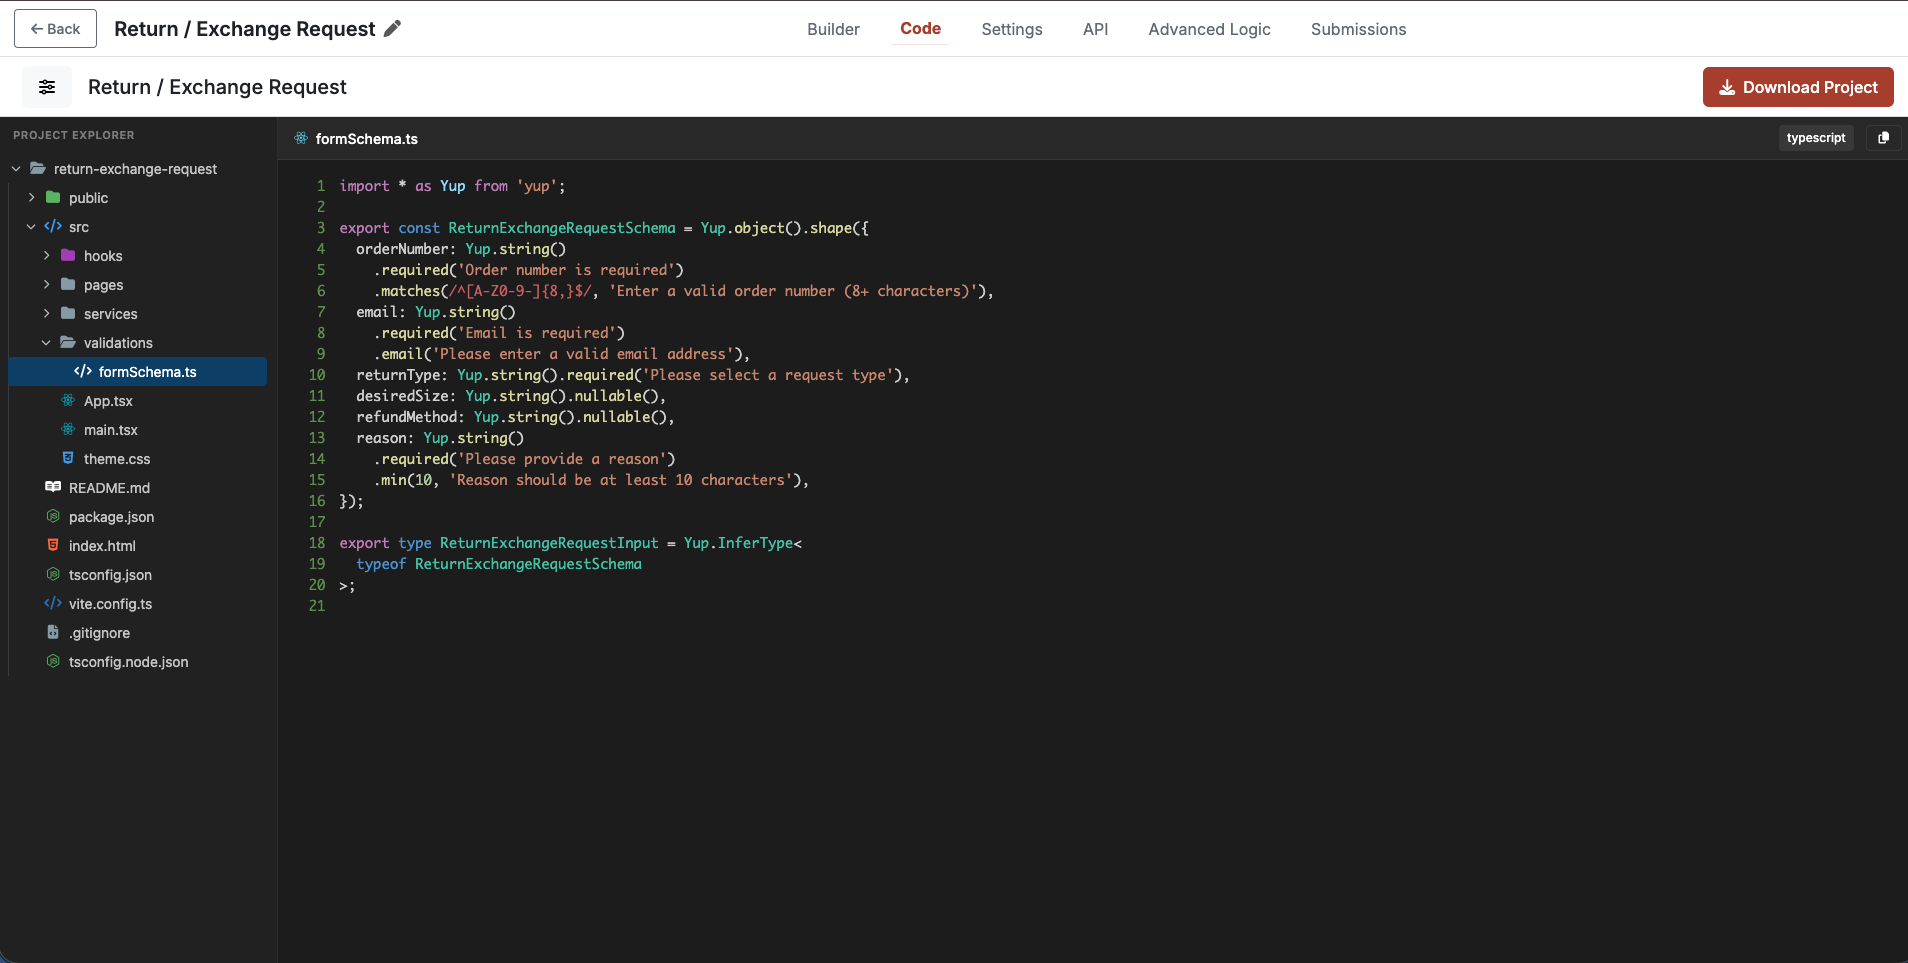Click the tsconfig.json file icon
The height and width of the screenshot is (963, 1908).
(53, 574)
